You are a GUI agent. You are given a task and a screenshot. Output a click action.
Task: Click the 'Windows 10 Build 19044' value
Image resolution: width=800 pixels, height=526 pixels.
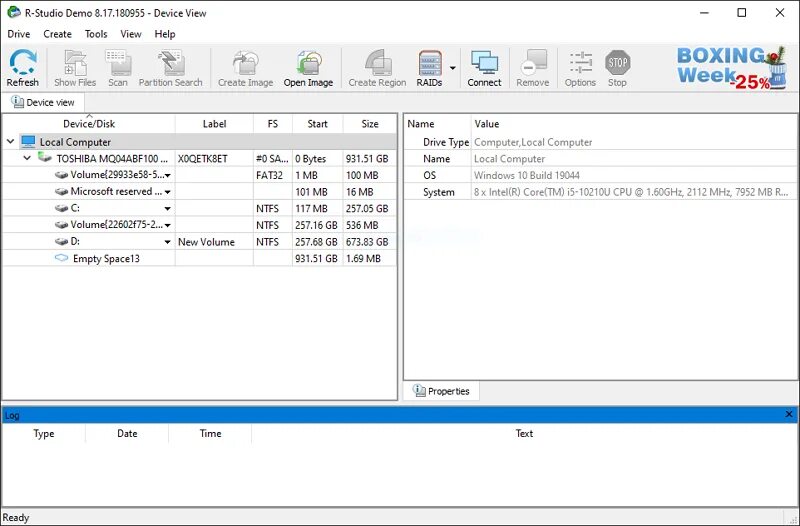(527, 176)
